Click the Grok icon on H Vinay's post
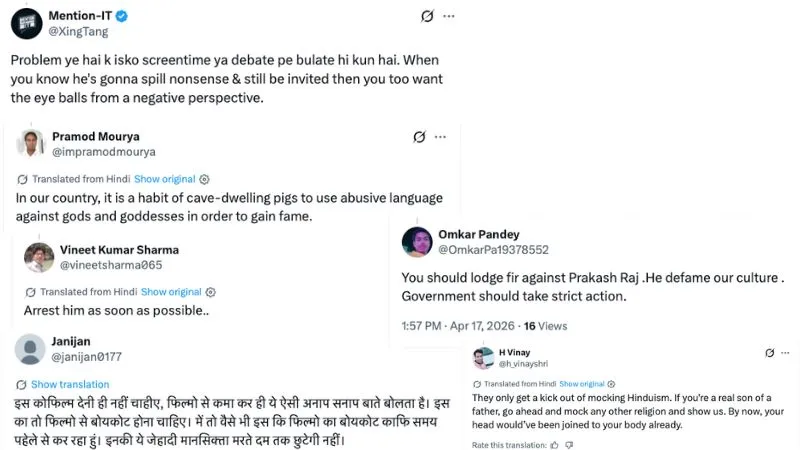800x450 pixels. click(769, 353)
